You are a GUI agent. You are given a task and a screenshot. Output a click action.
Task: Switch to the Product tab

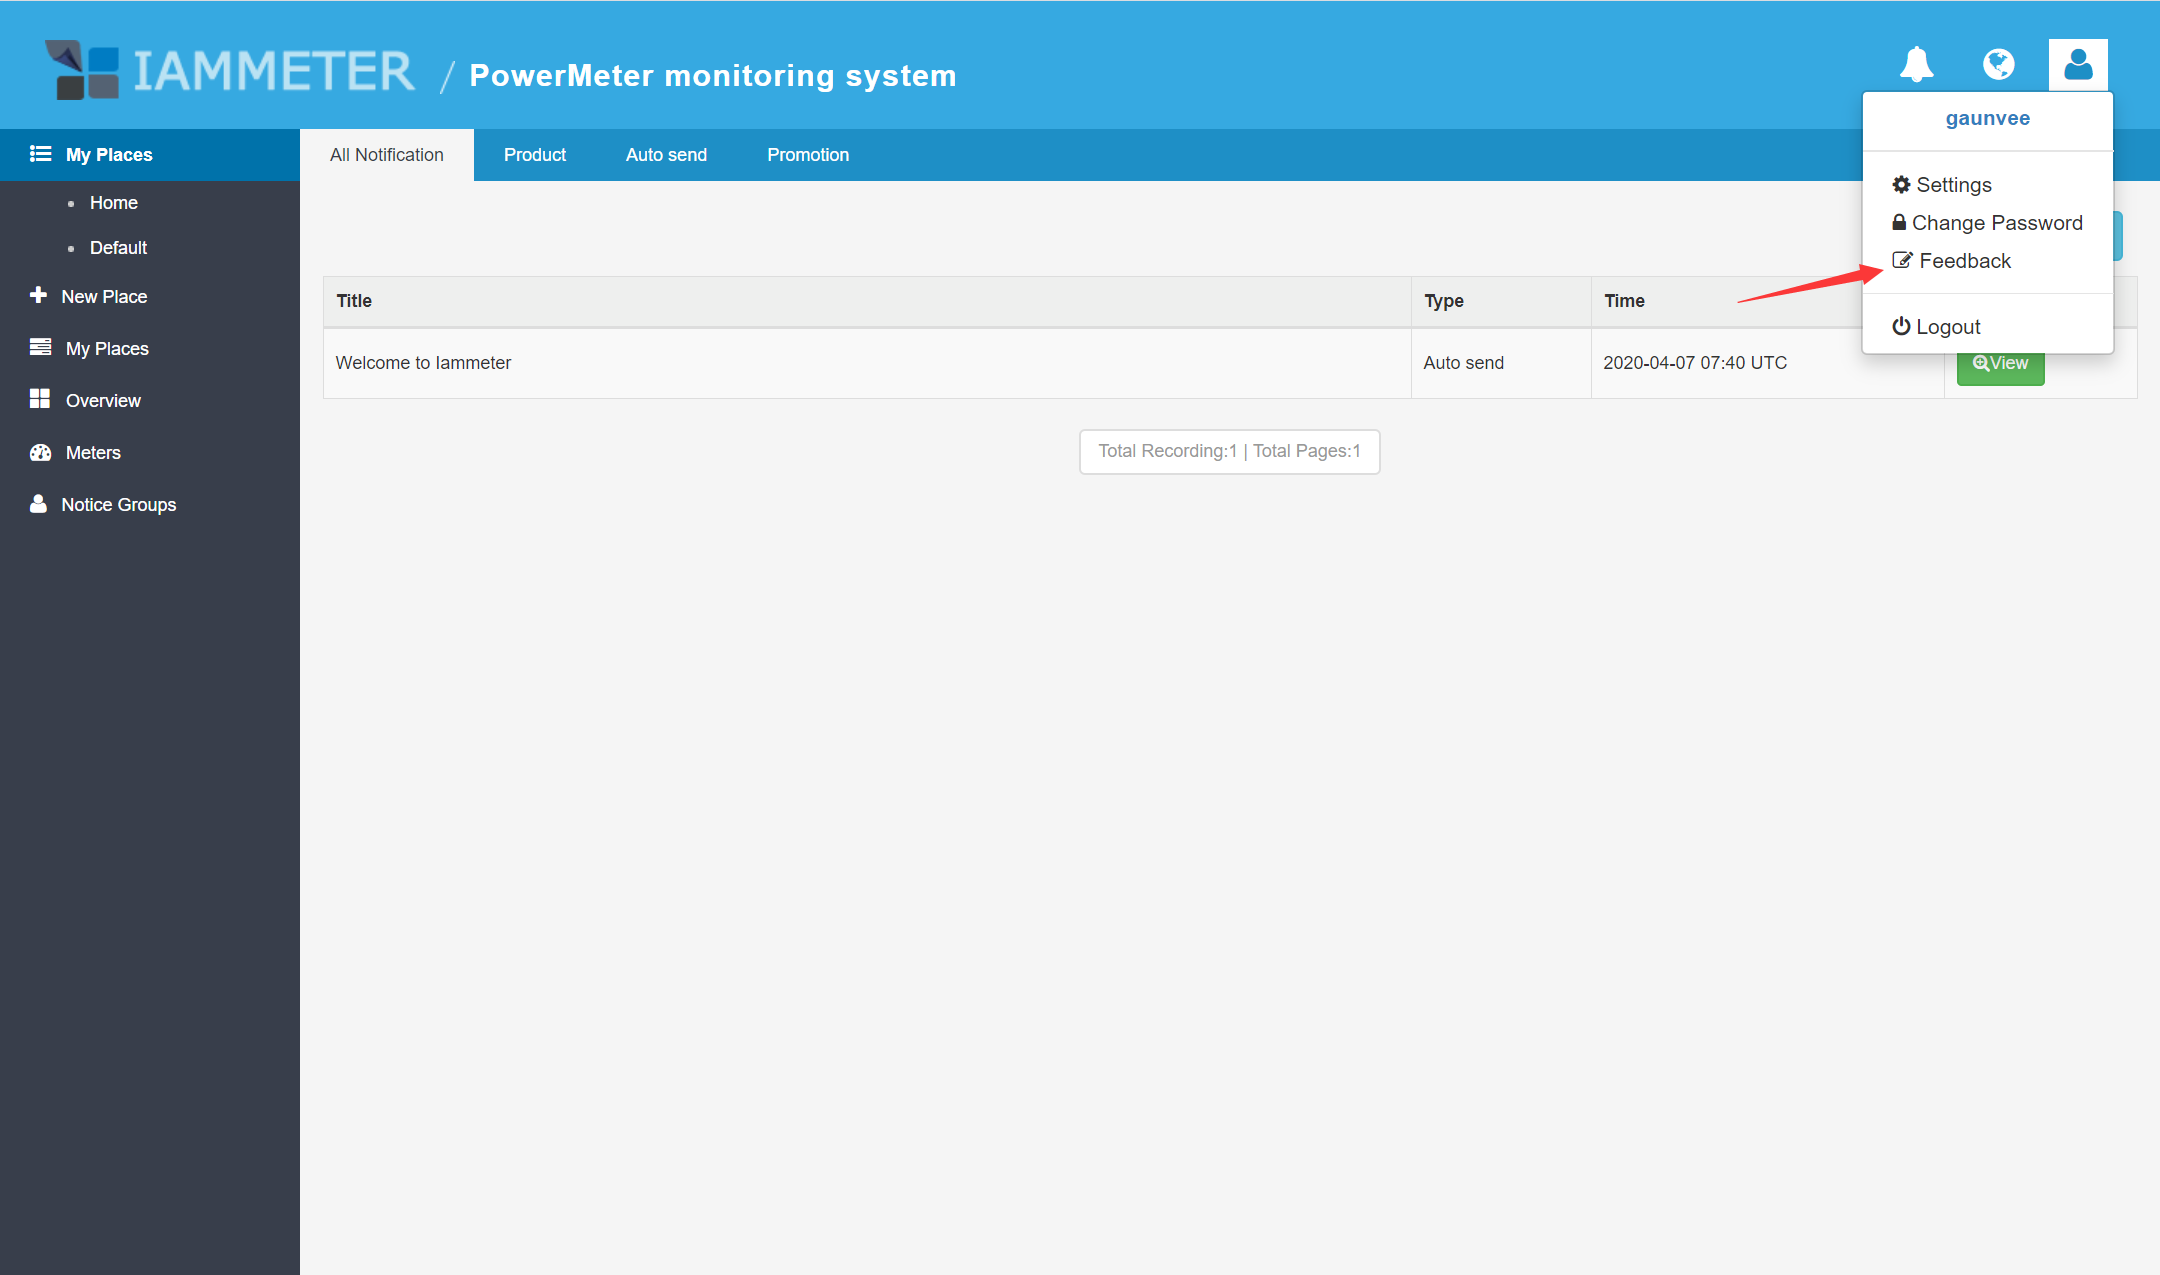pos(534,155)
